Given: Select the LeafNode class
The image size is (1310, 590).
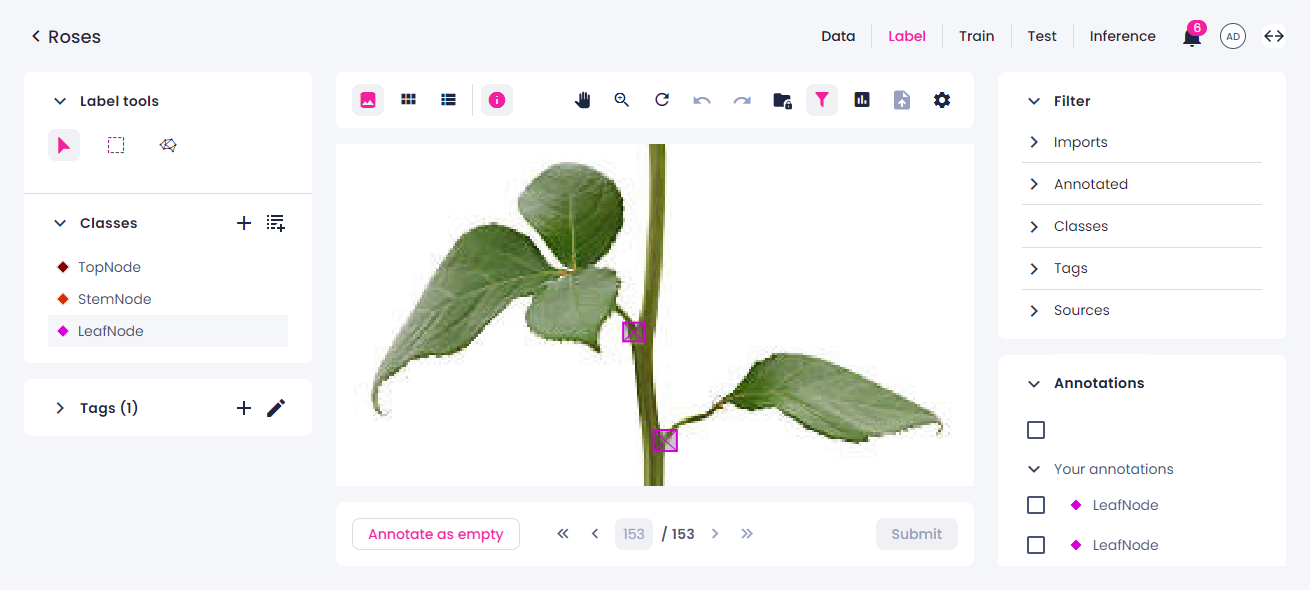Looking at the screenshot, I should (x=168, y=331).
